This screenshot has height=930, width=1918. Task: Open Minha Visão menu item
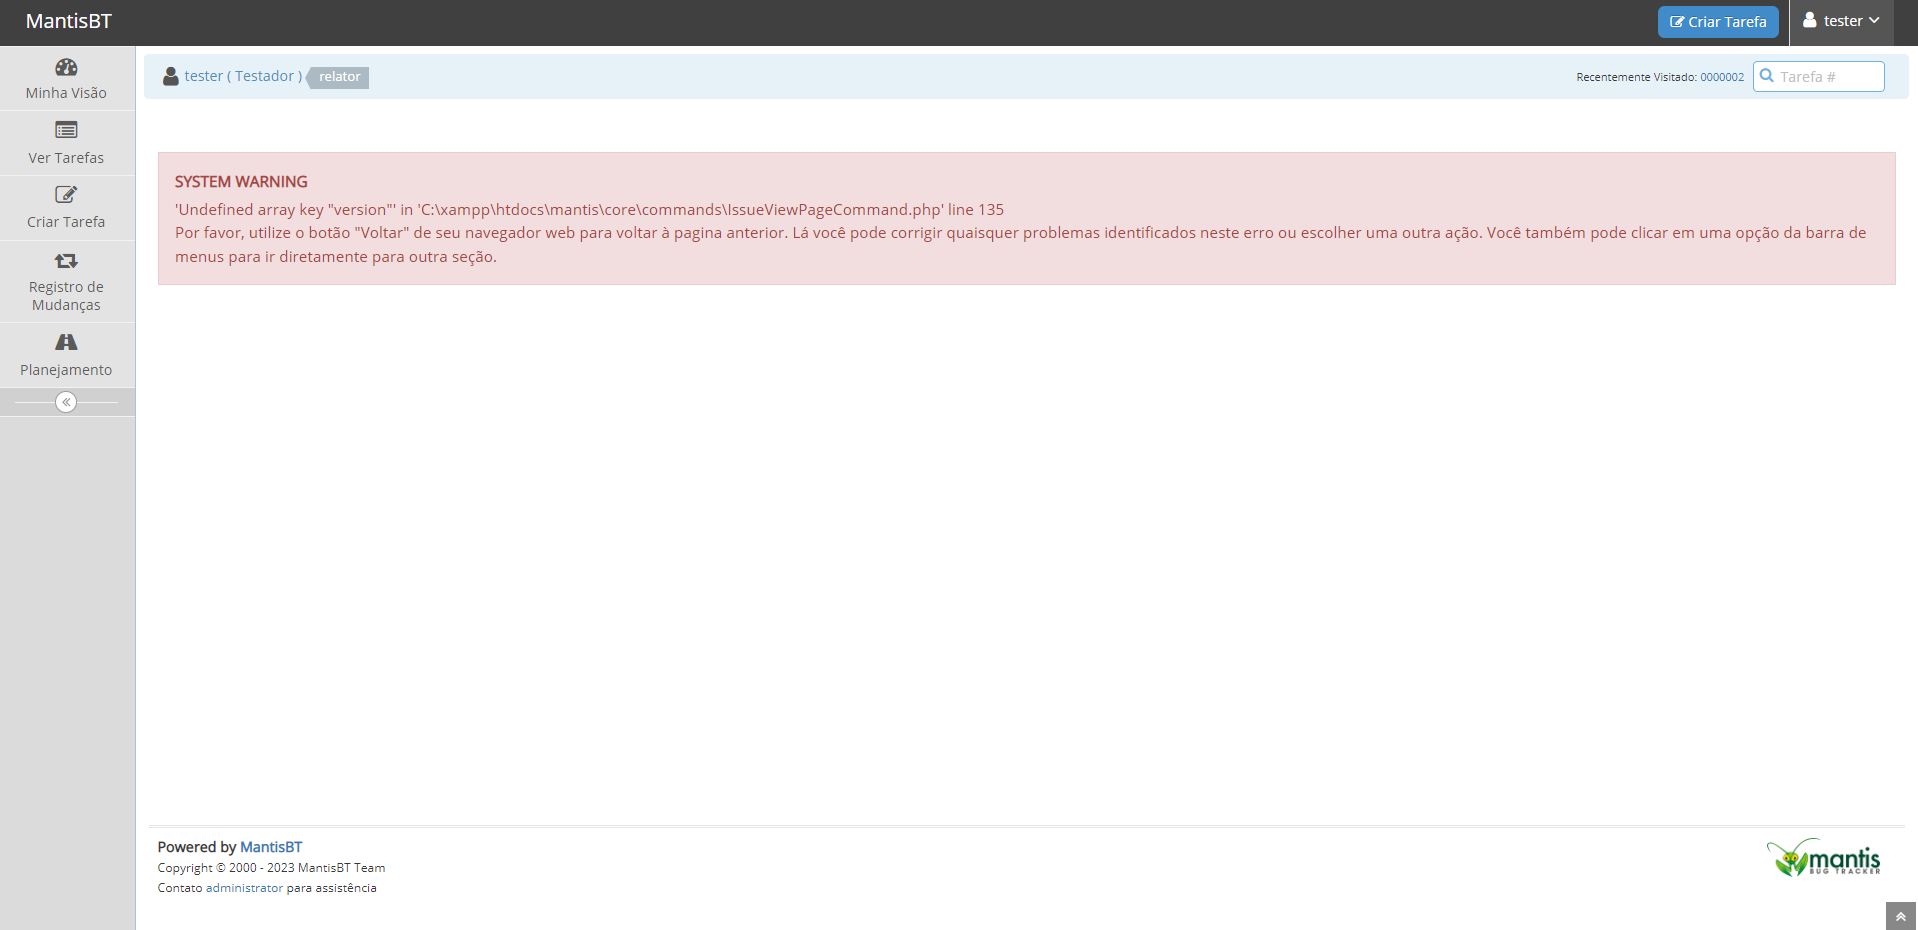coord(66,93)
